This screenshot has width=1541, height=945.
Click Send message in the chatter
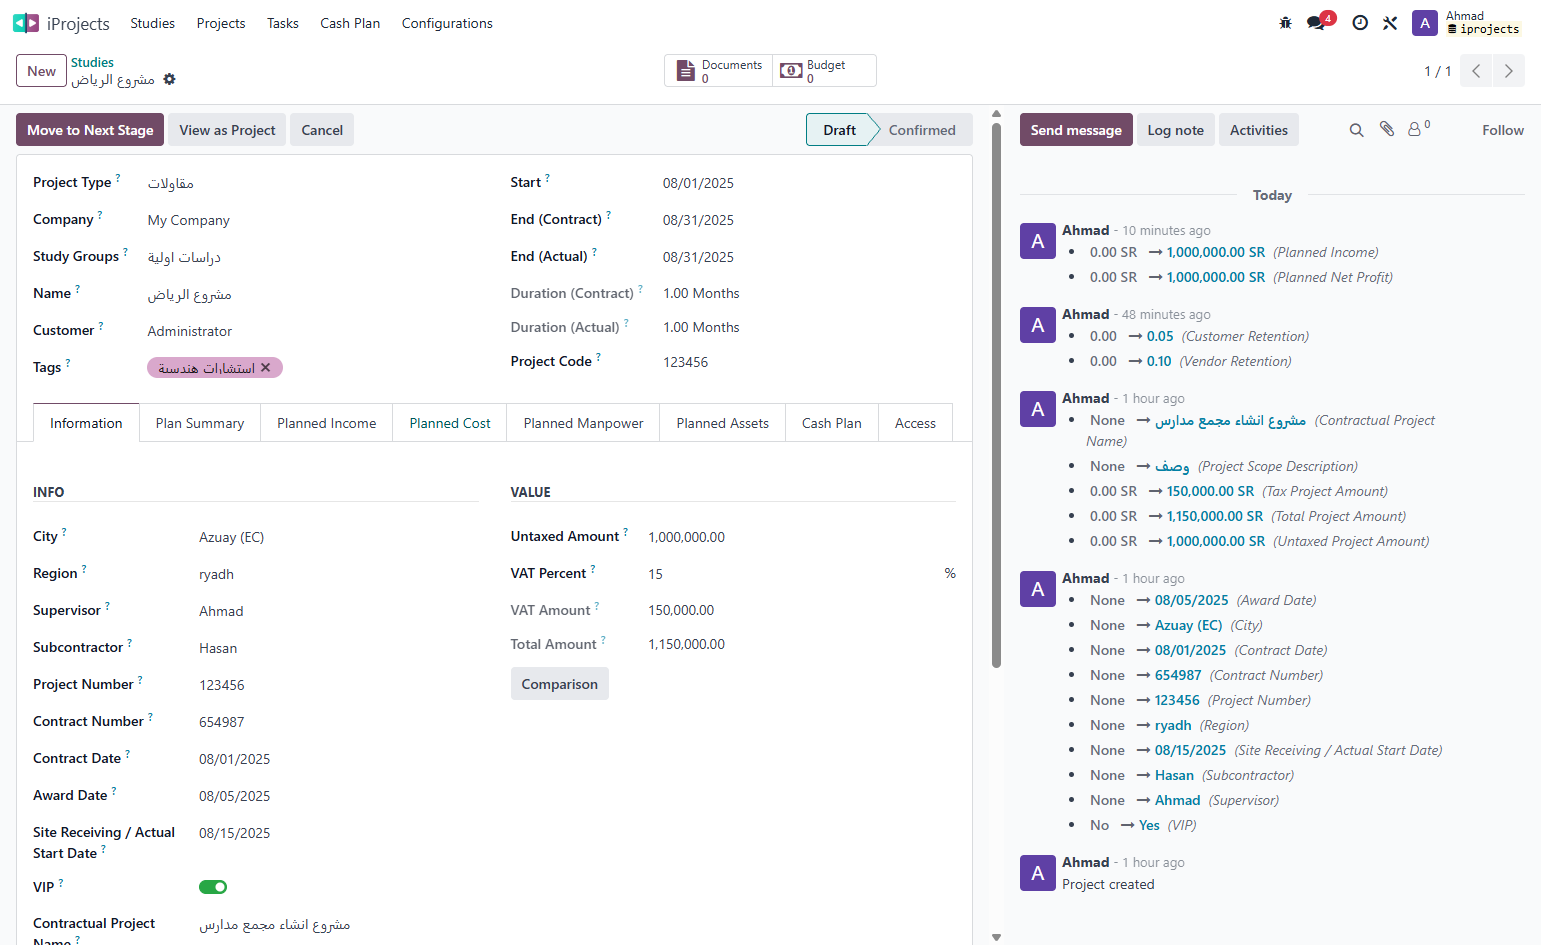tap(1076, 130)
